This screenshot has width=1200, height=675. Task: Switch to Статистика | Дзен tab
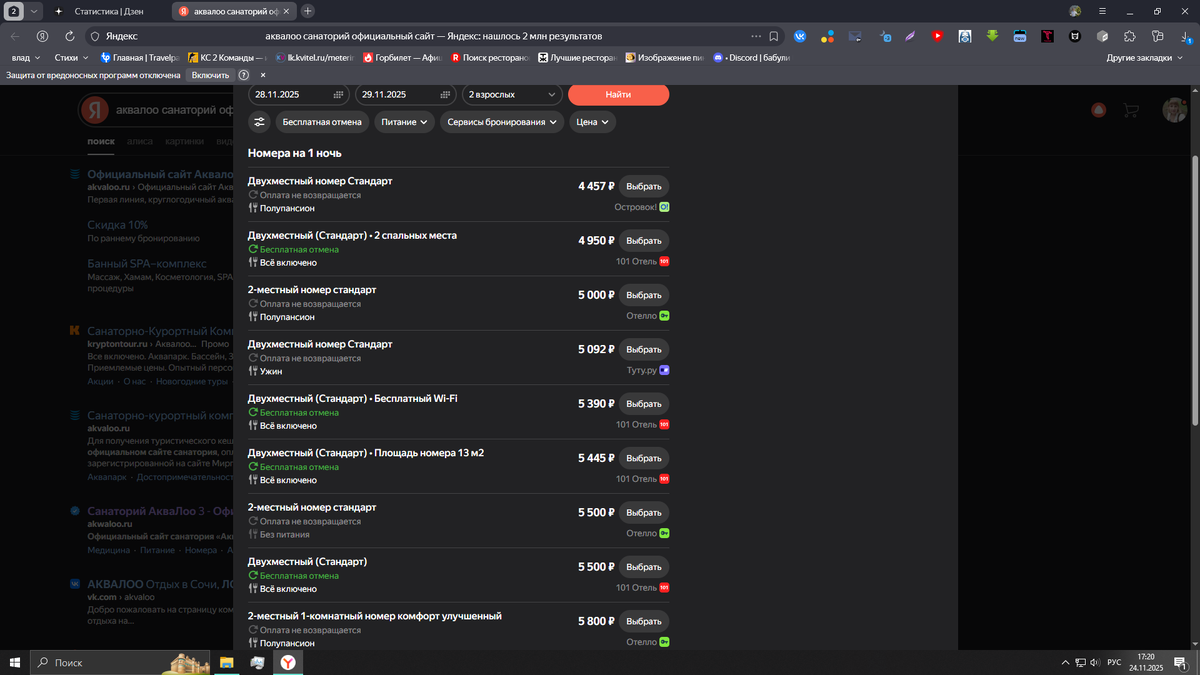pos(109,11)
